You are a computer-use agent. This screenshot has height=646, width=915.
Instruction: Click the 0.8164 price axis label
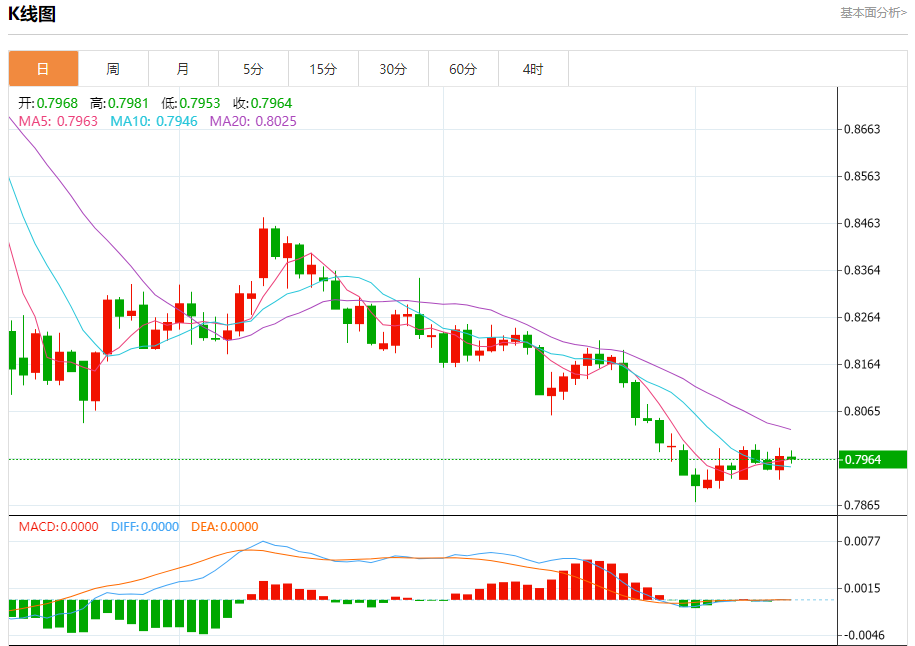[x=862, y=364]
